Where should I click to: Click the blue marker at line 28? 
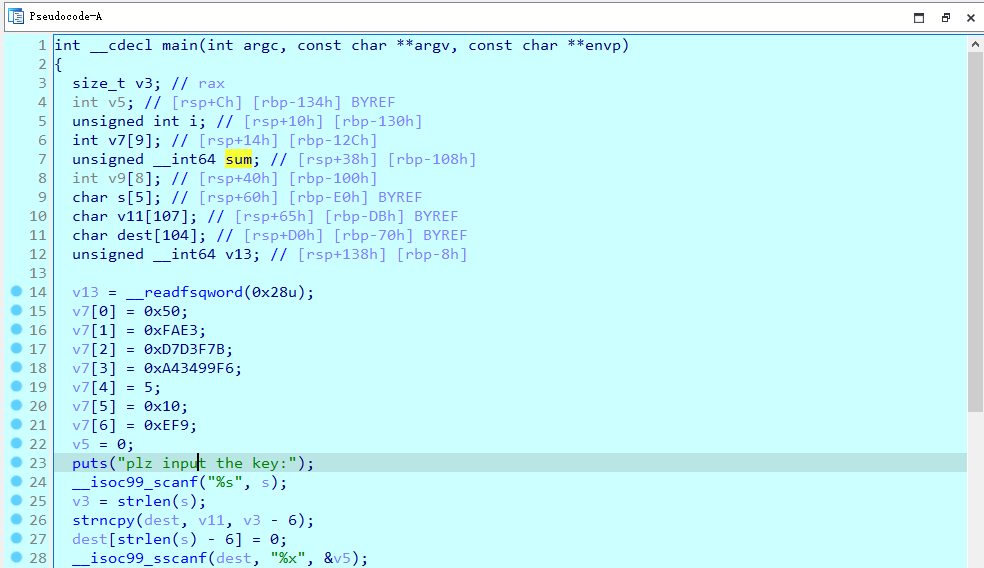coord(16,558)
